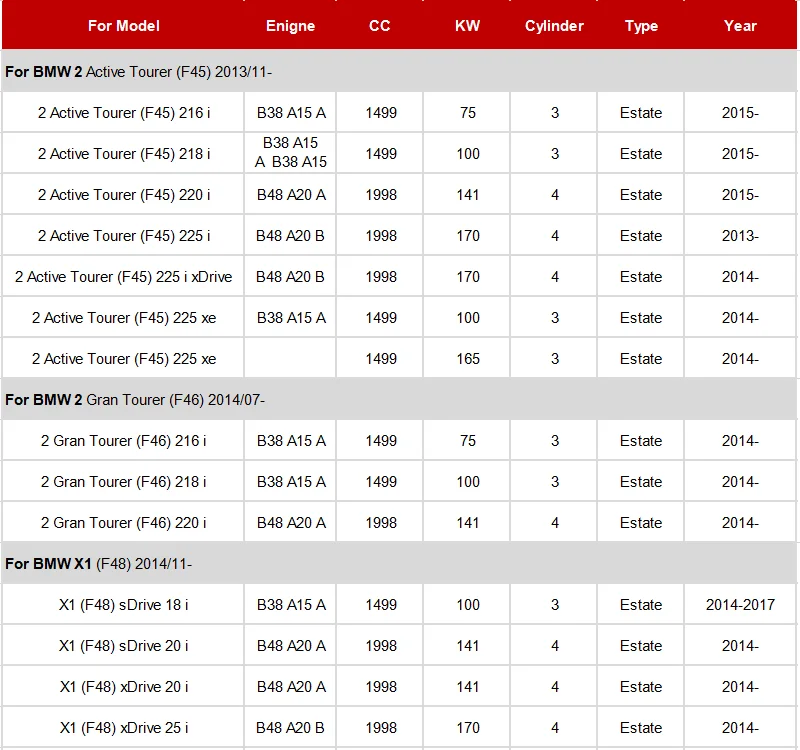
Task: Click the 225 xe model cell with 100 KW
Action: pos(123,318)
